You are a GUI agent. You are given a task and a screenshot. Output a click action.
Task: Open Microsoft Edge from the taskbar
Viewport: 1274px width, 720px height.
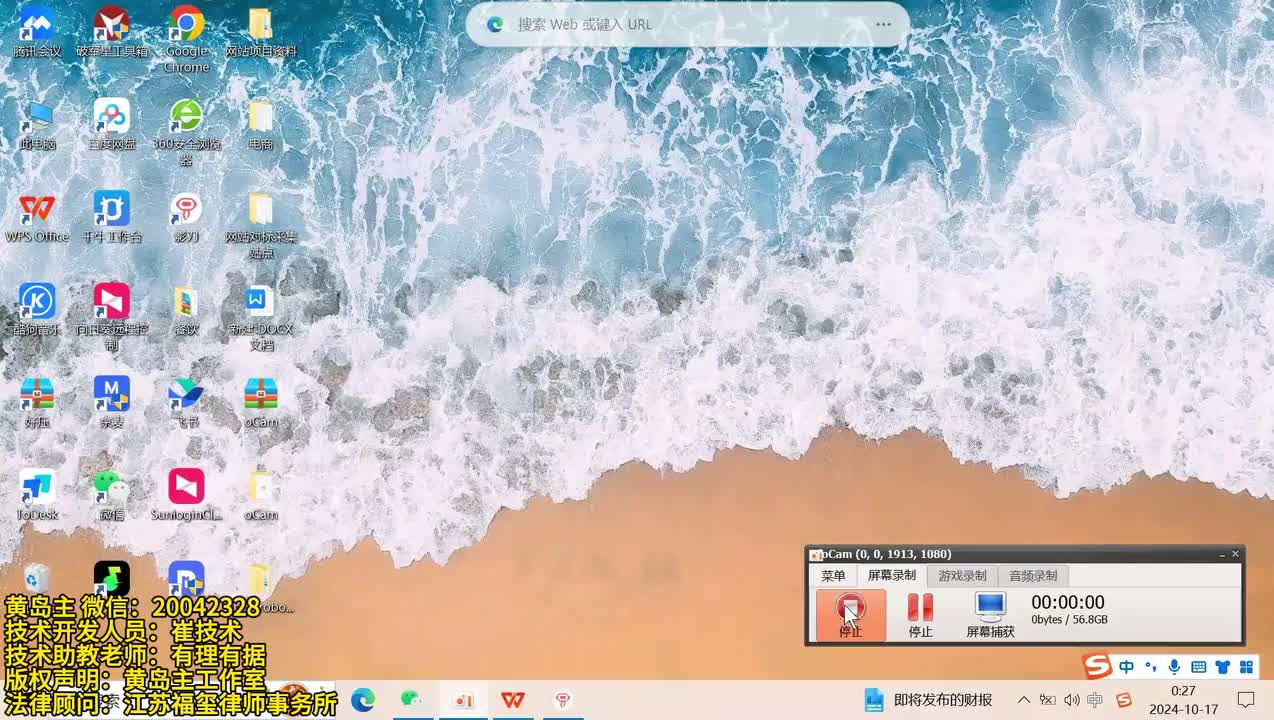click(x=363, y=700)
